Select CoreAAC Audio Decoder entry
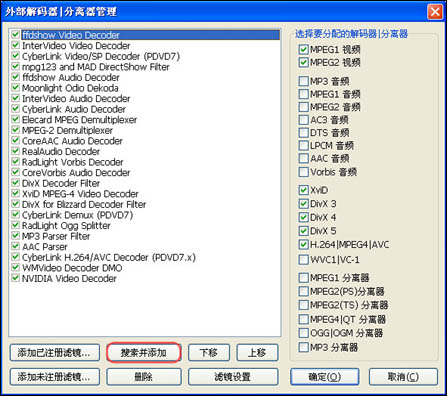 point(72,141)
